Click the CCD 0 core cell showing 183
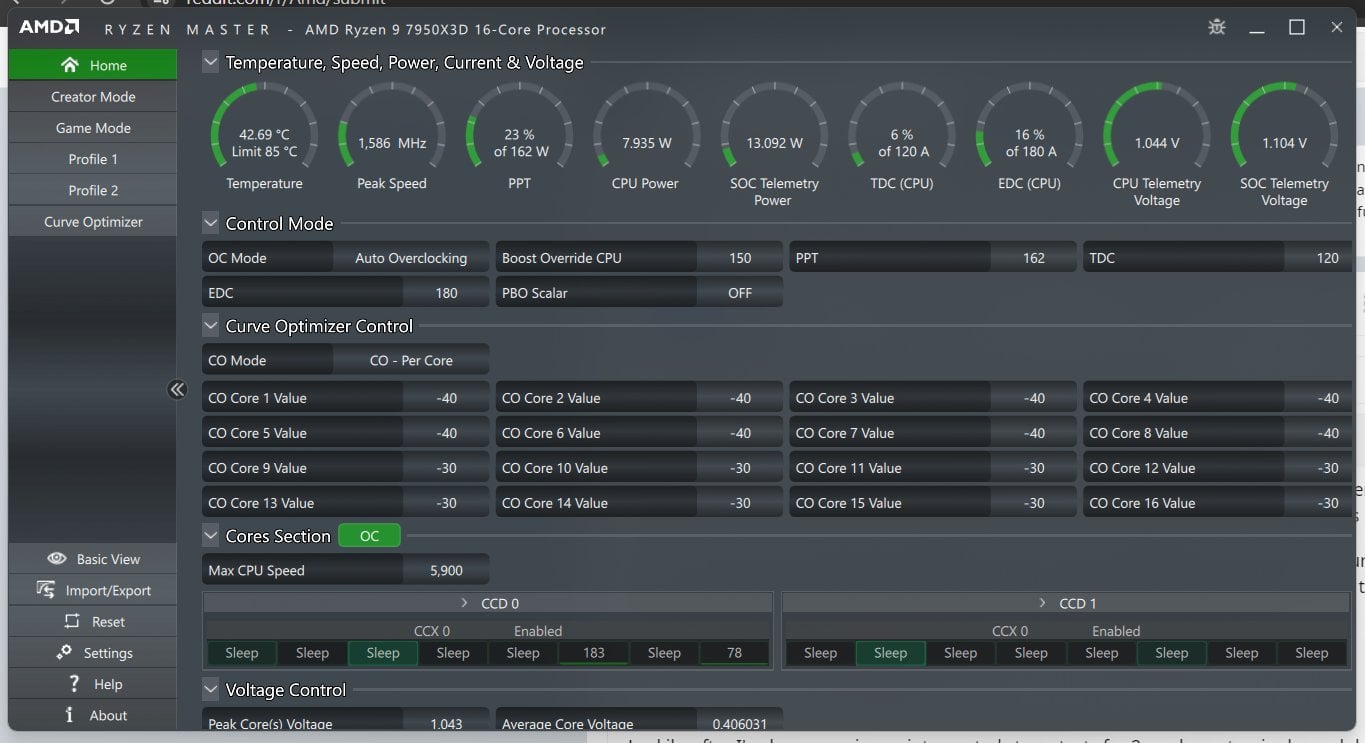1365x743 pixels. click(x=594, y=653)
